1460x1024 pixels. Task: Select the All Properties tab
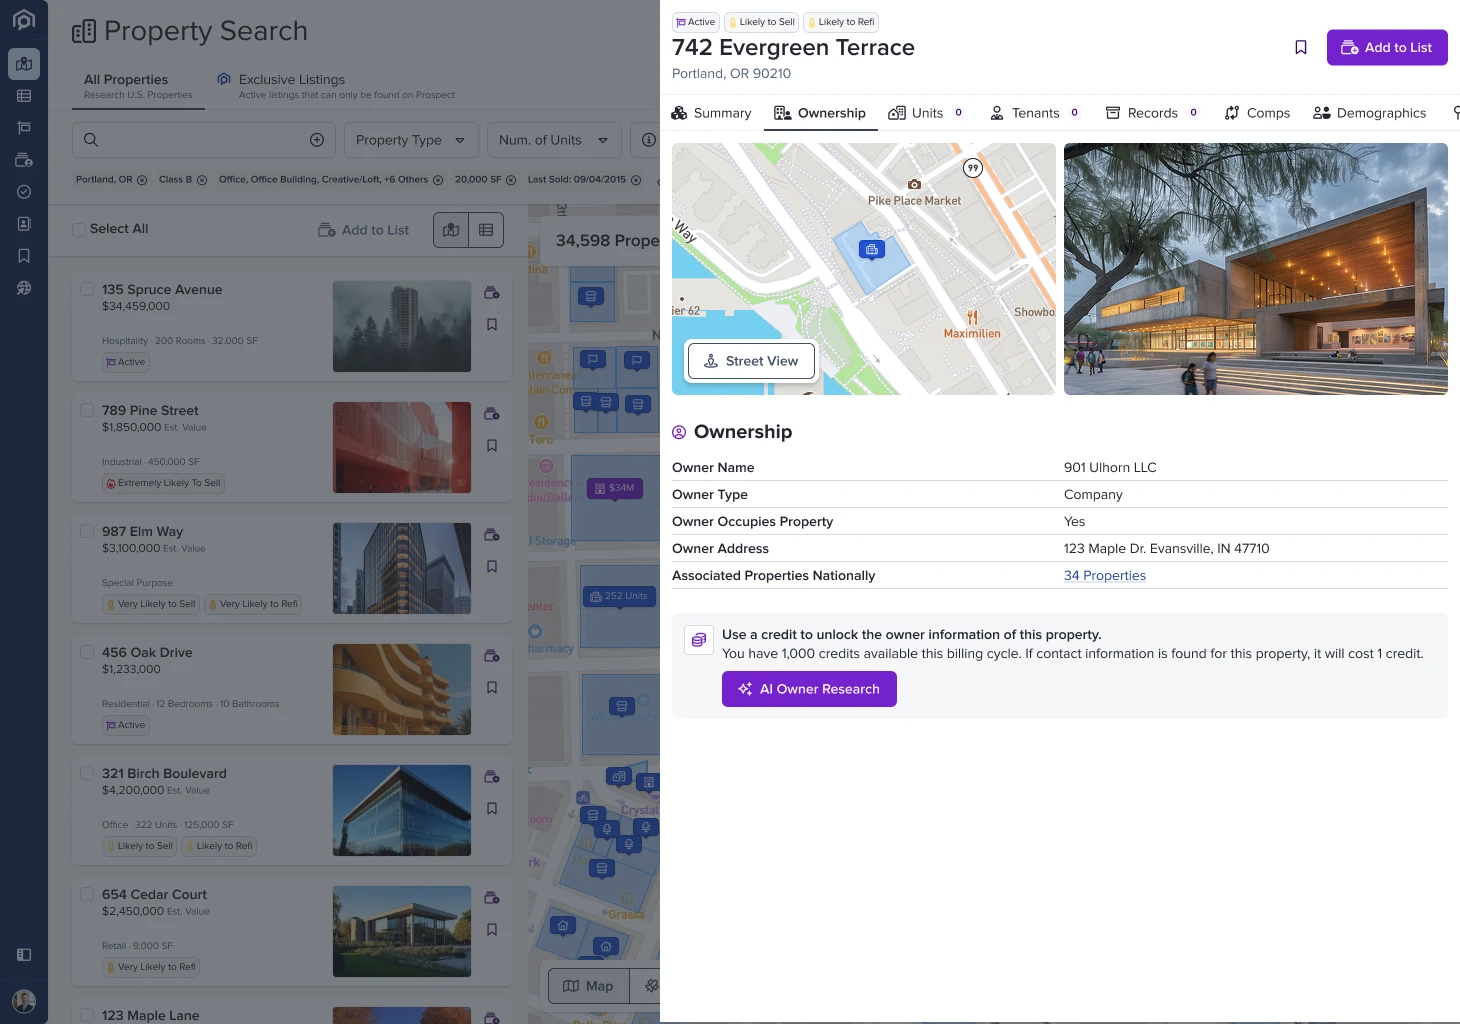[x=138, y=87]
